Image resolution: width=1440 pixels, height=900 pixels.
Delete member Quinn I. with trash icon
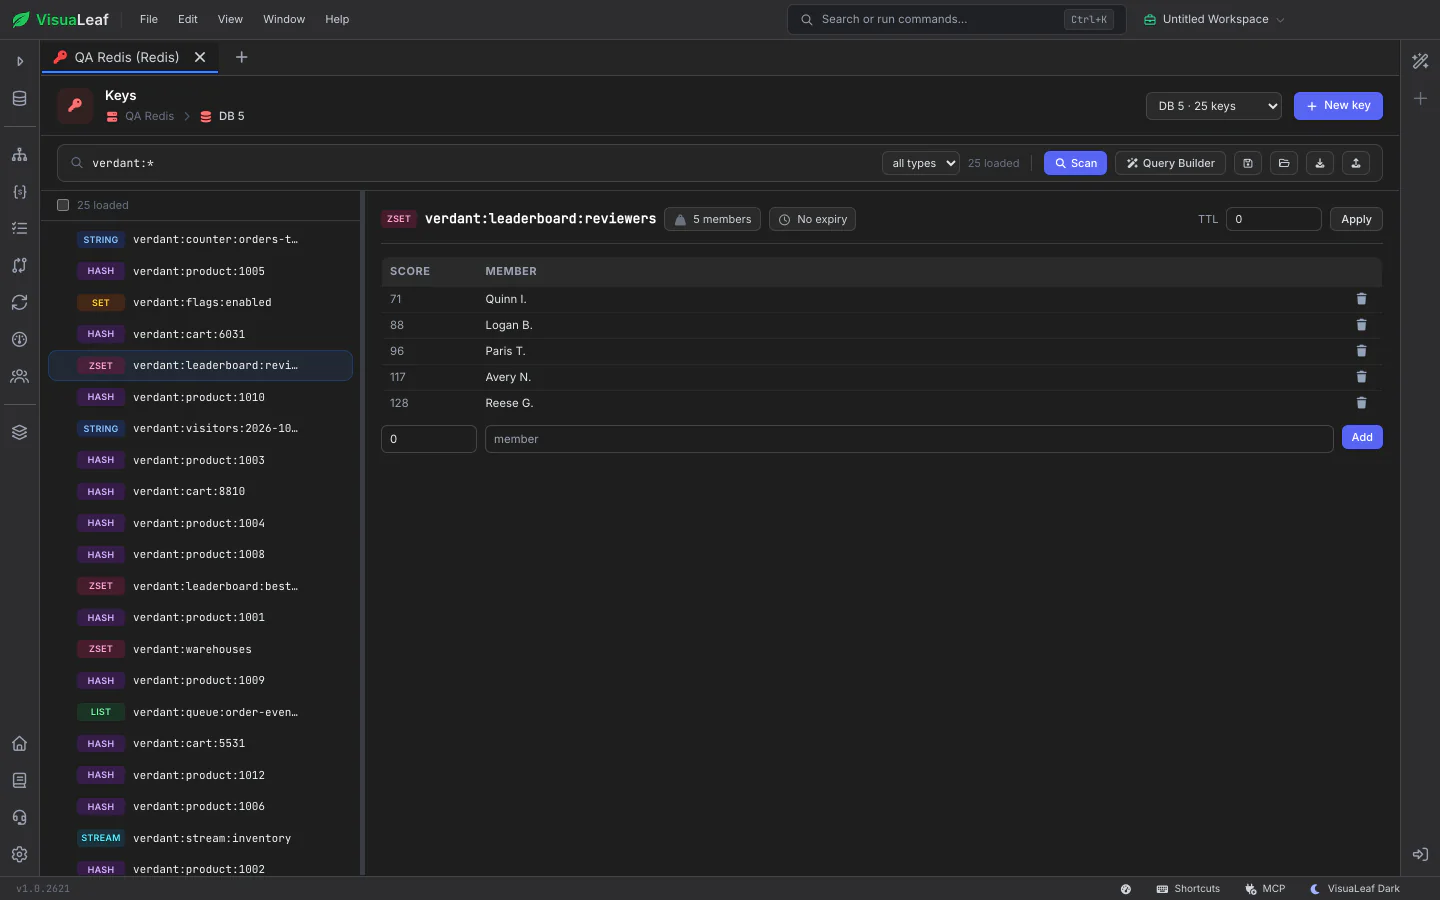click(x=1361, y=299)
